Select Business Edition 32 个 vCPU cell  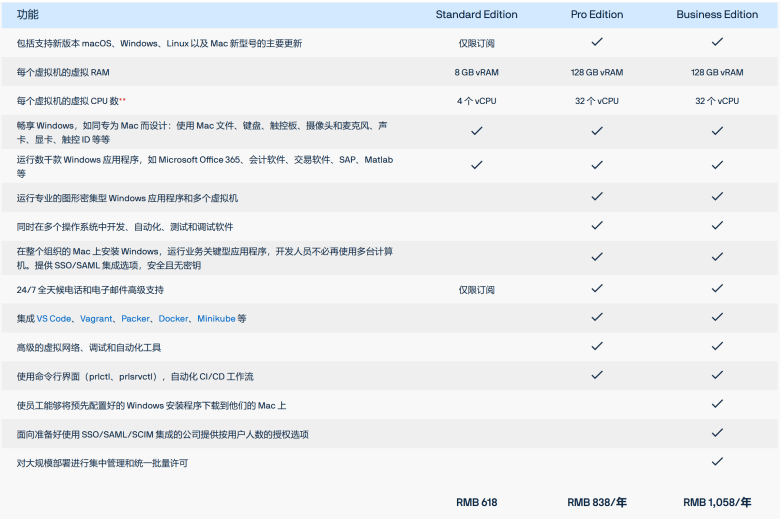tap(717, 101)
